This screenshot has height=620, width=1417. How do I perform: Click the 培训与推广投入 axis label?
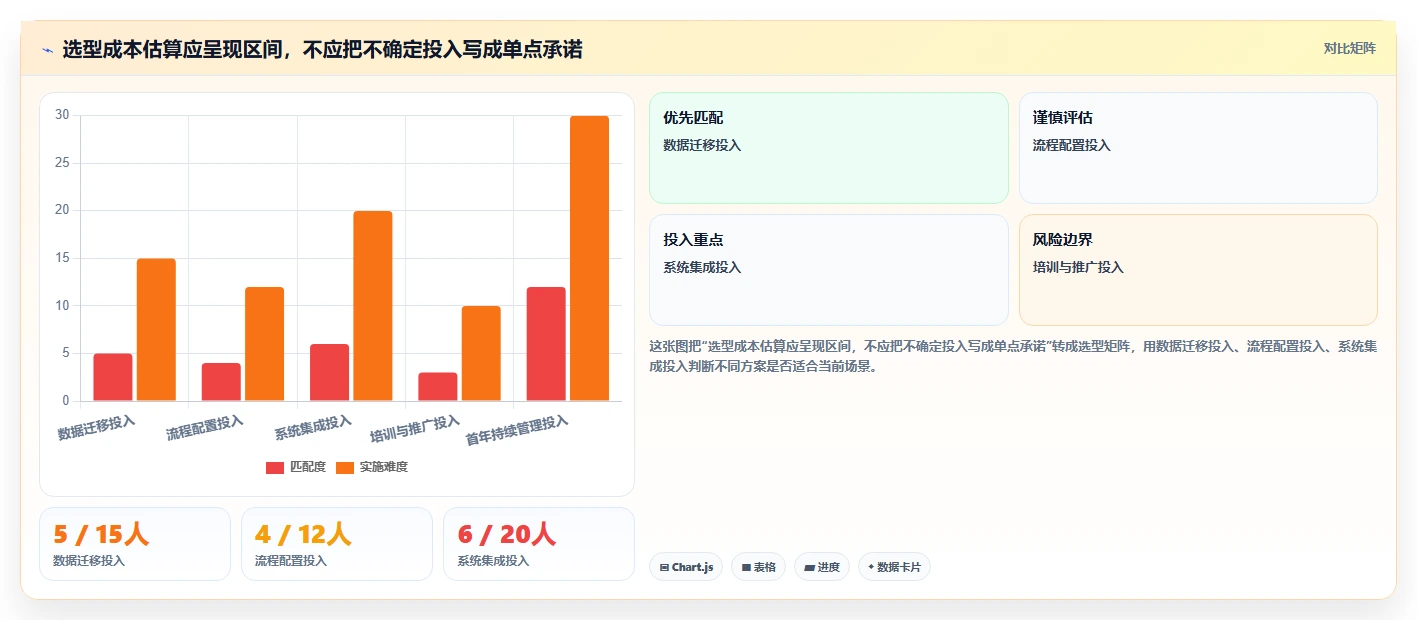click(415, 430)
